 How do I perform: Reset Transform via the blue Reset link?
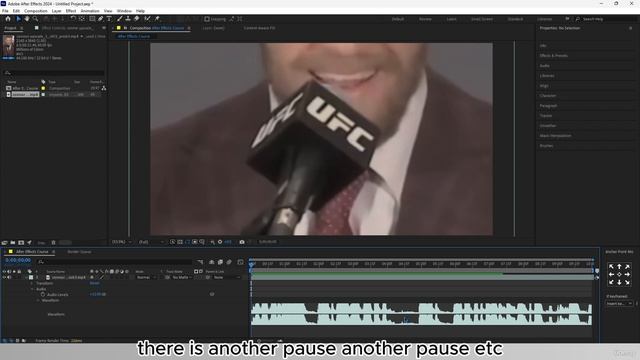(94, 283)
